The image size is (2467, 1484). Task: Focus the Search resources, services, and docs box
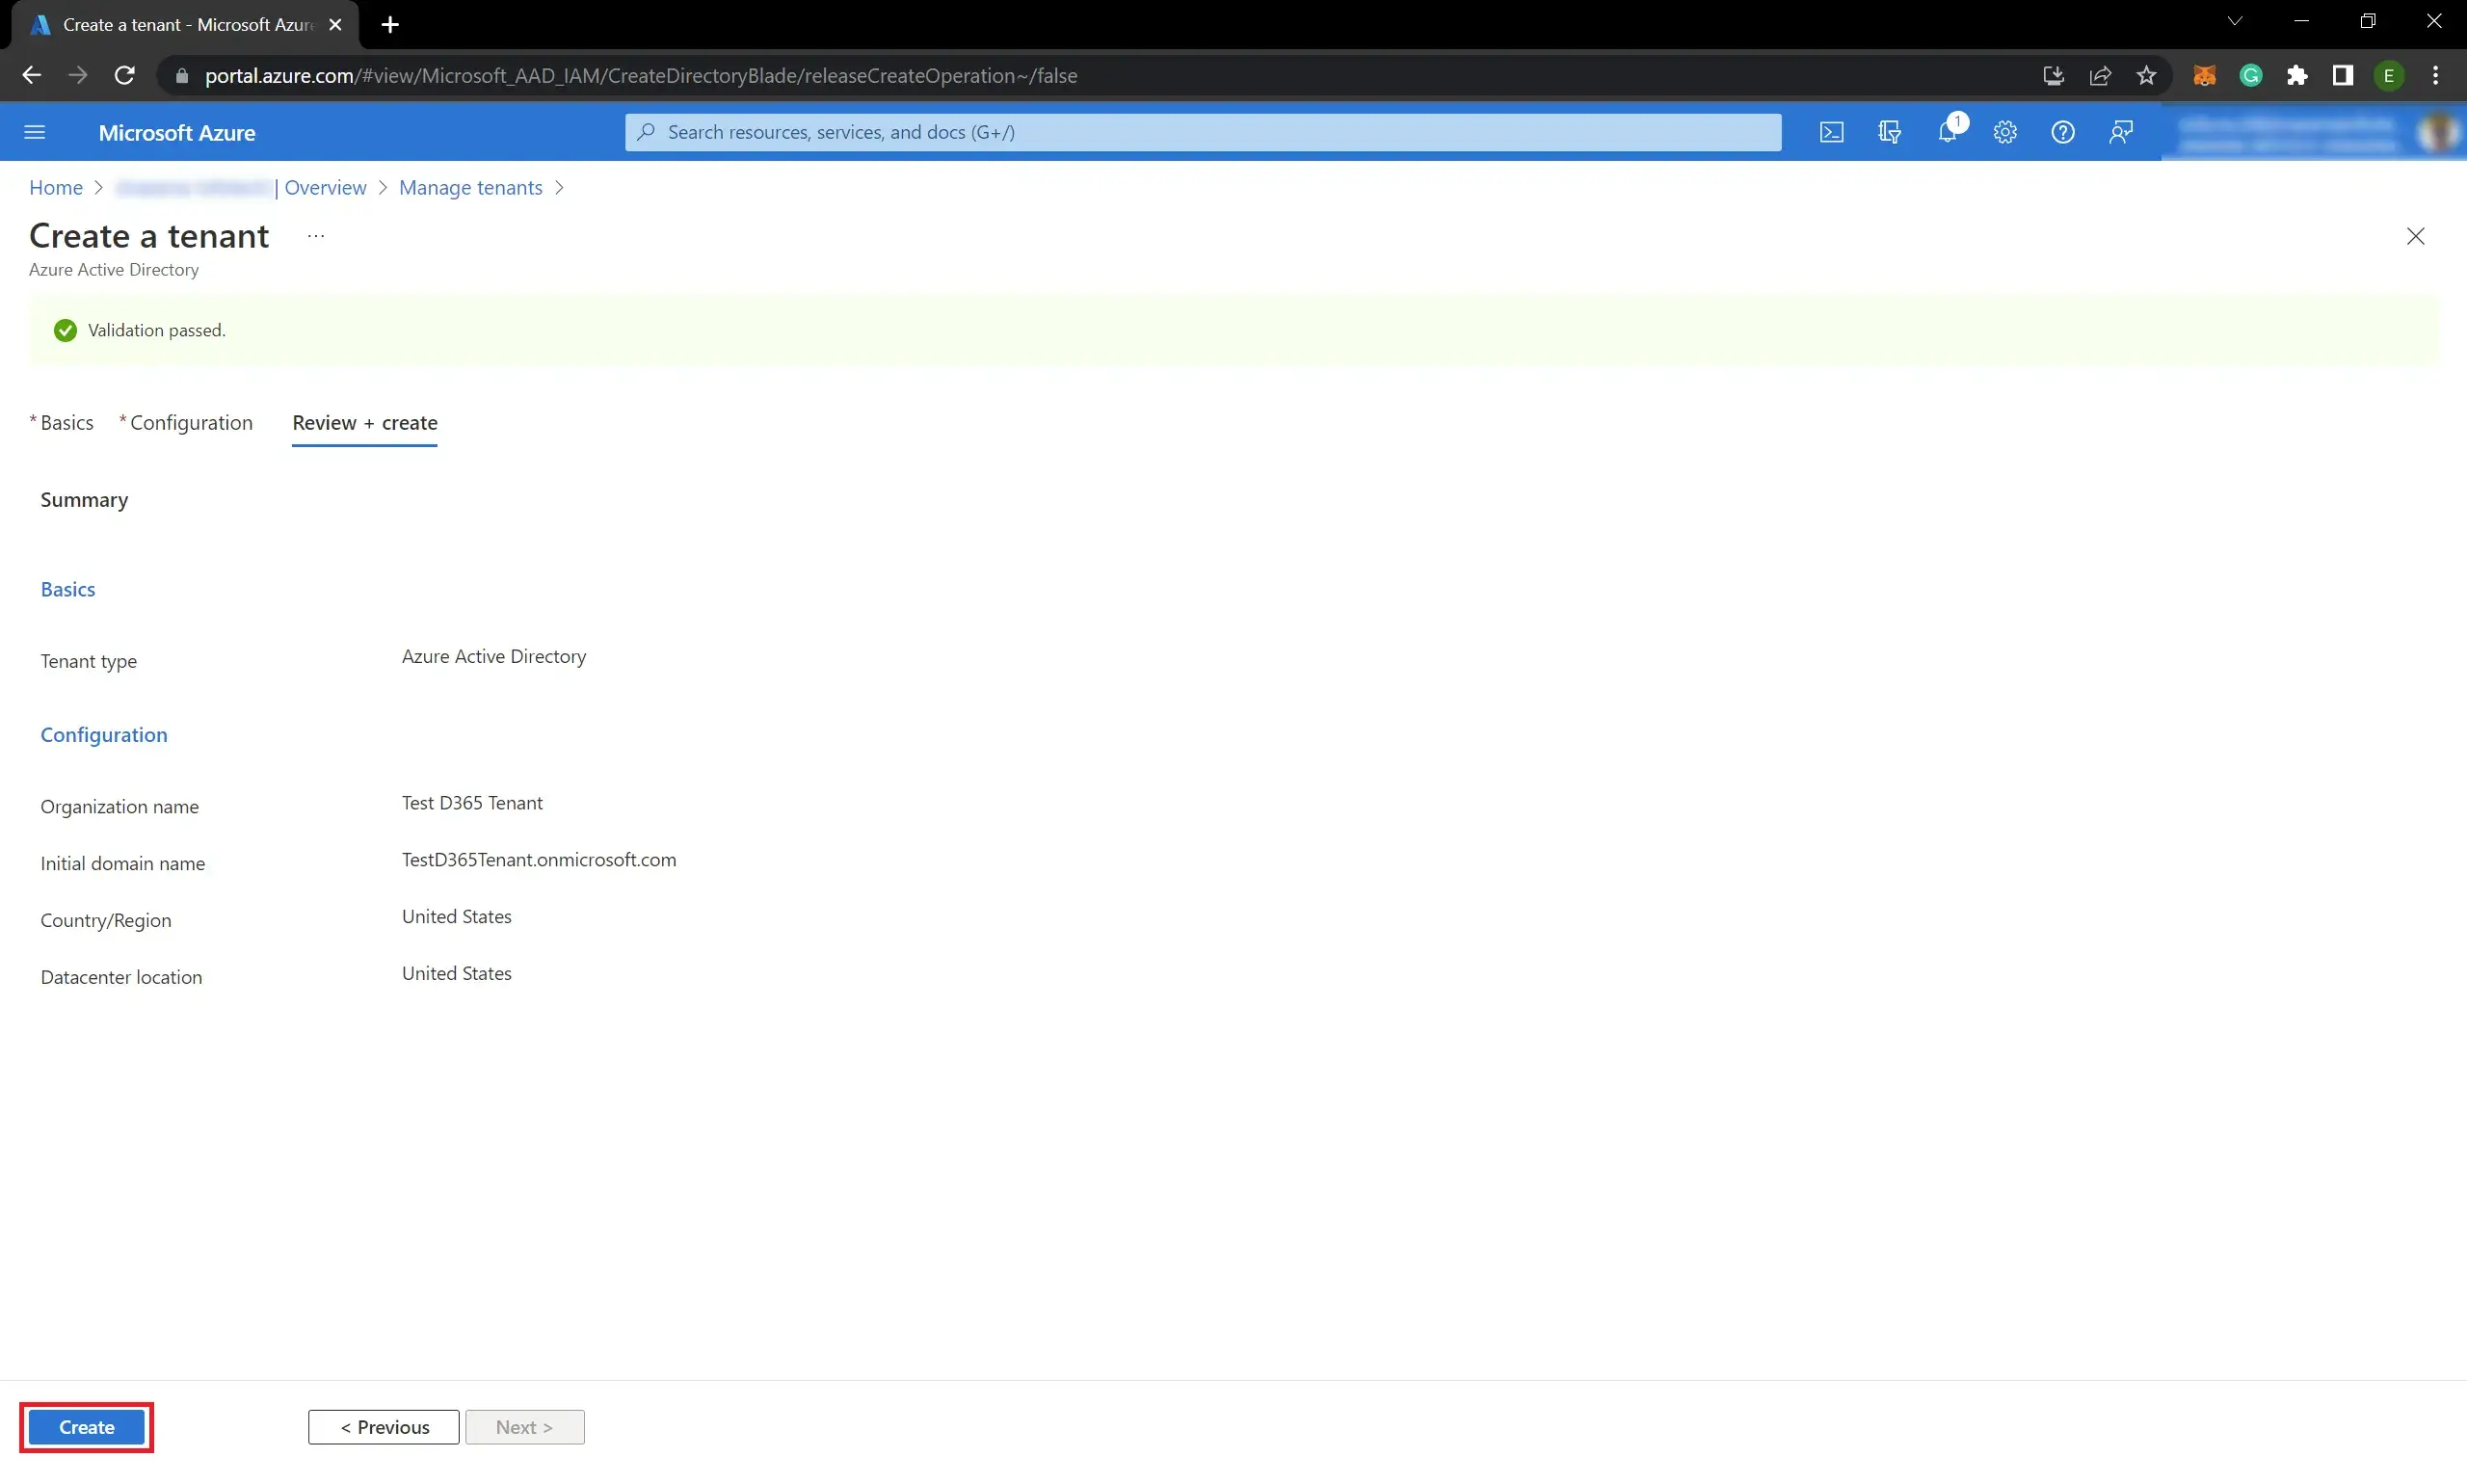(x=1203, y=132)
